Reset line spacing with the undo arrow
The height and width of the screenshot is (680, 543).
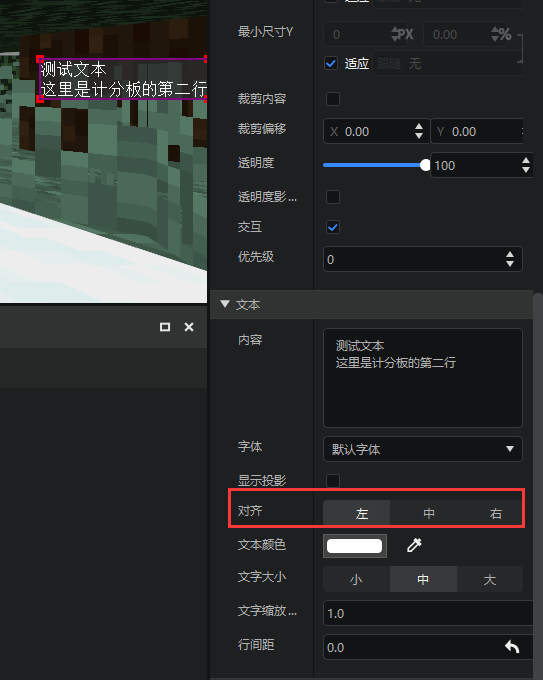click(x=512, y=647)
